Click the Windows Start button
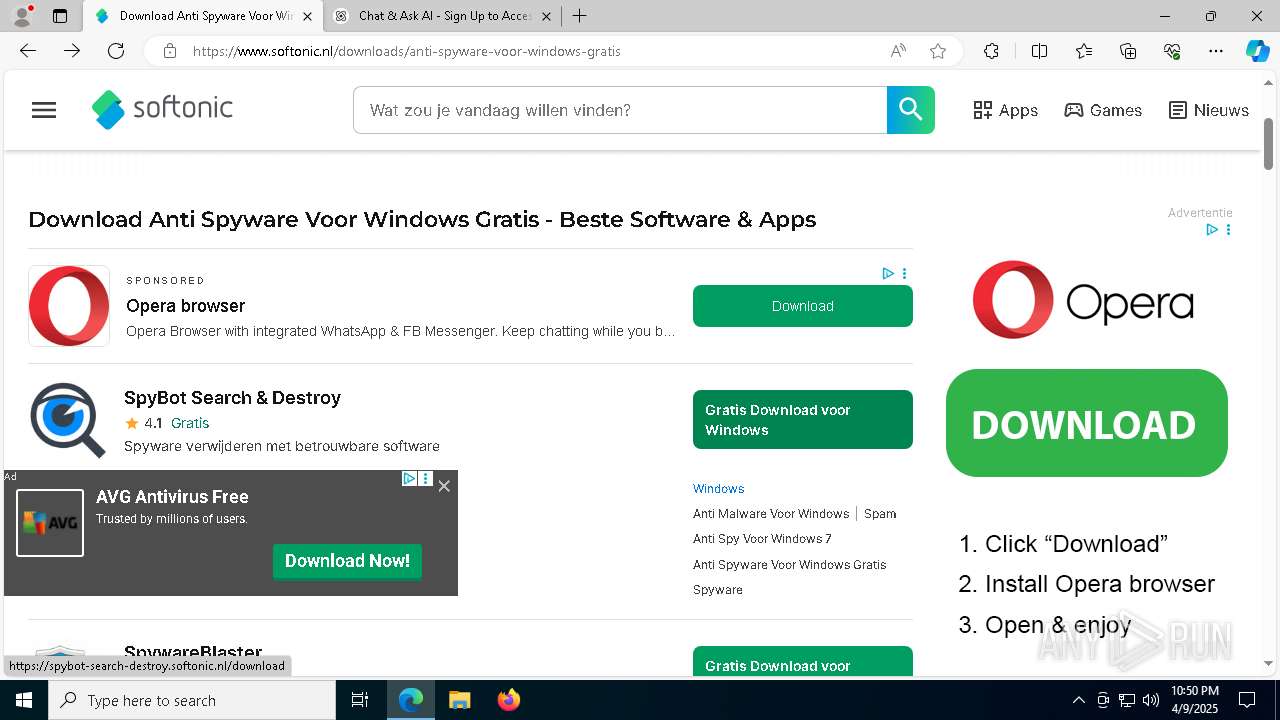 point(24,700)
